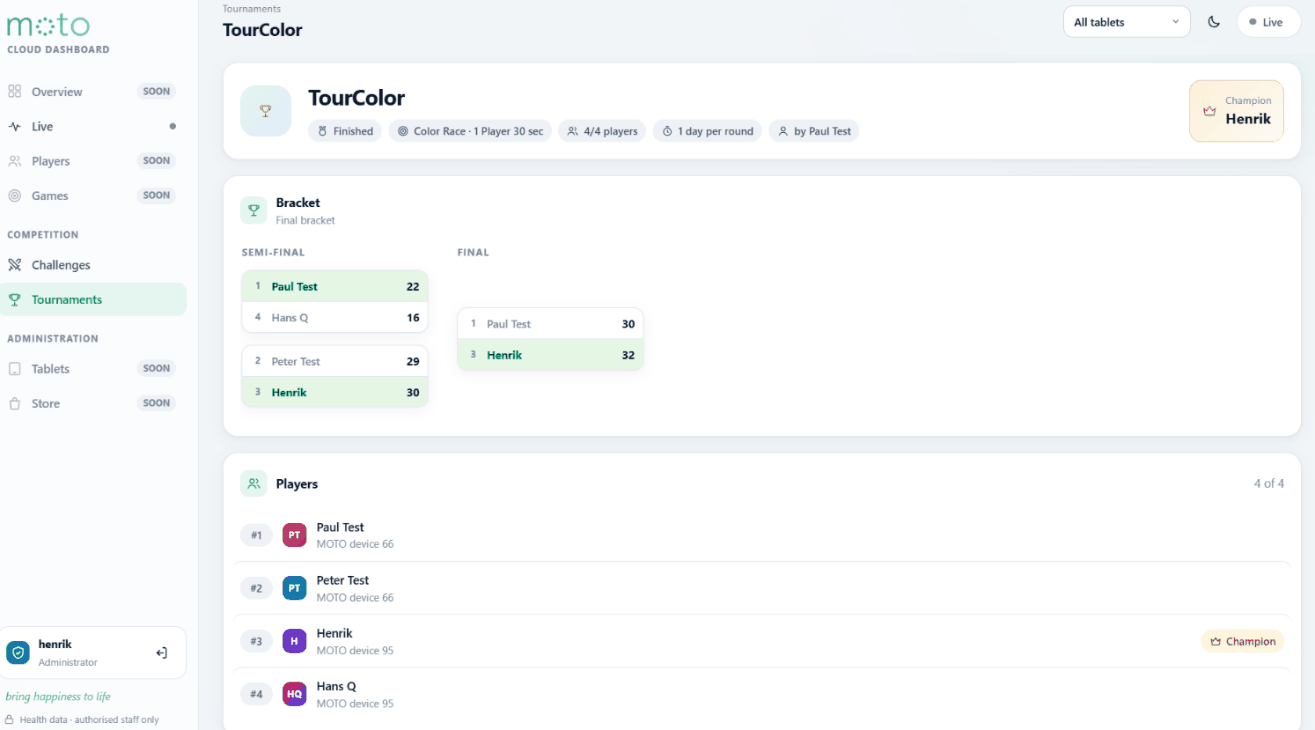Open Tablets under Administration
This screenshot has height=730, width=1315.
pyautogui.click(x=93, y=369)
